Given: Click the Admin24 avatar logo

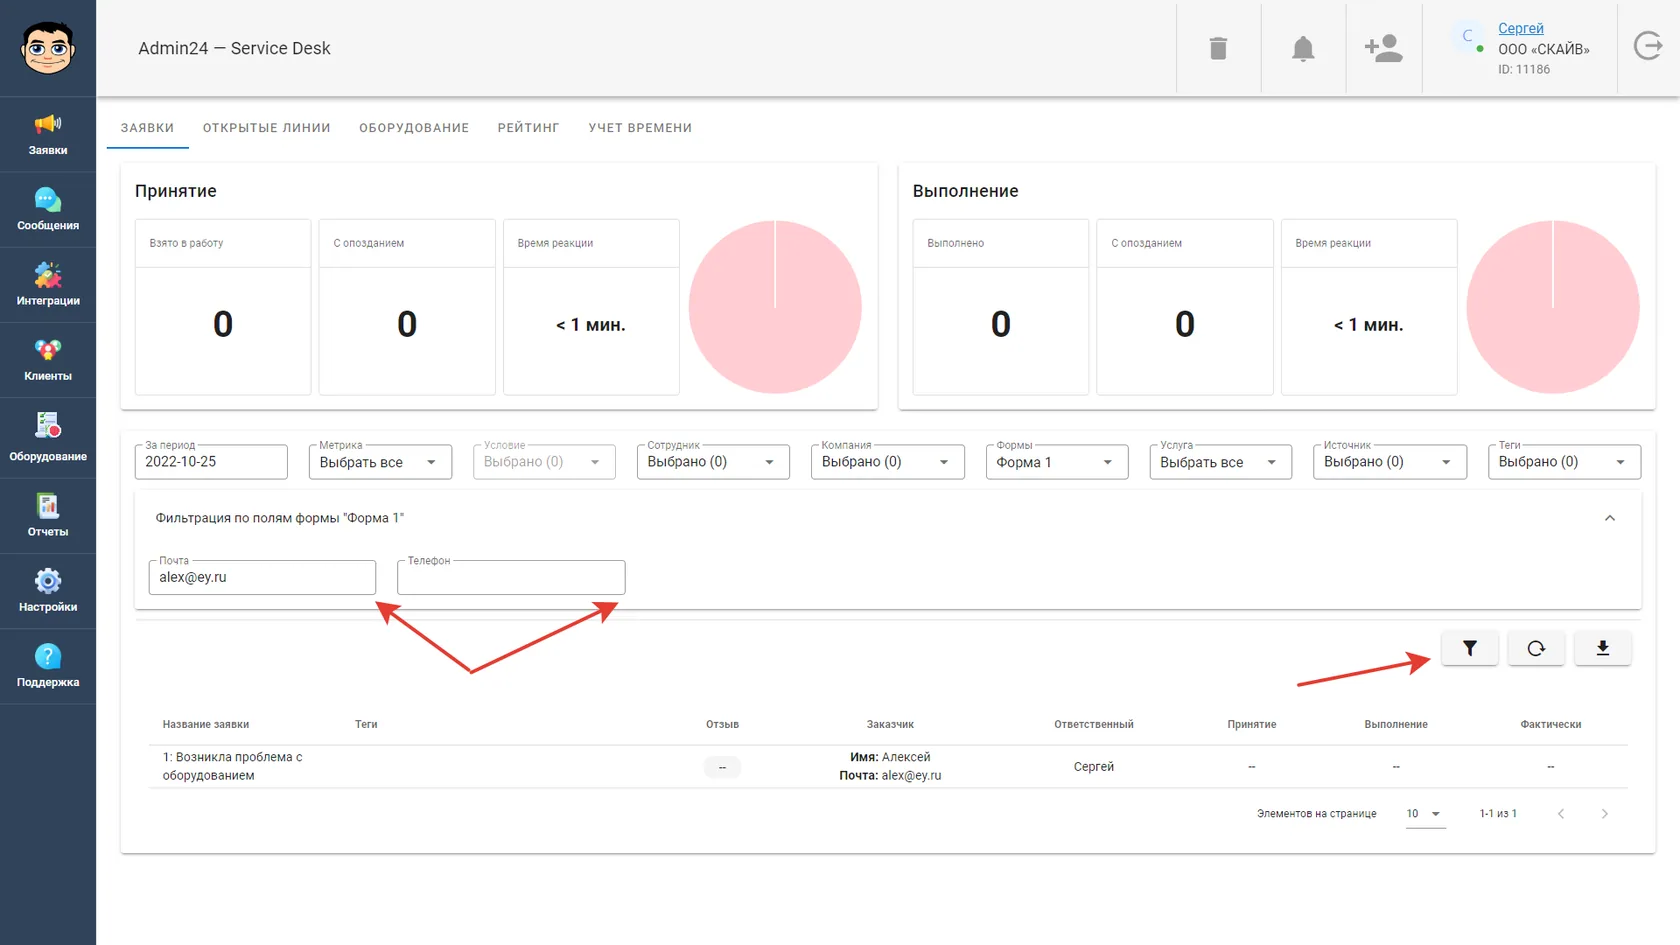Looking at the screenshot, I should point(48,48).
